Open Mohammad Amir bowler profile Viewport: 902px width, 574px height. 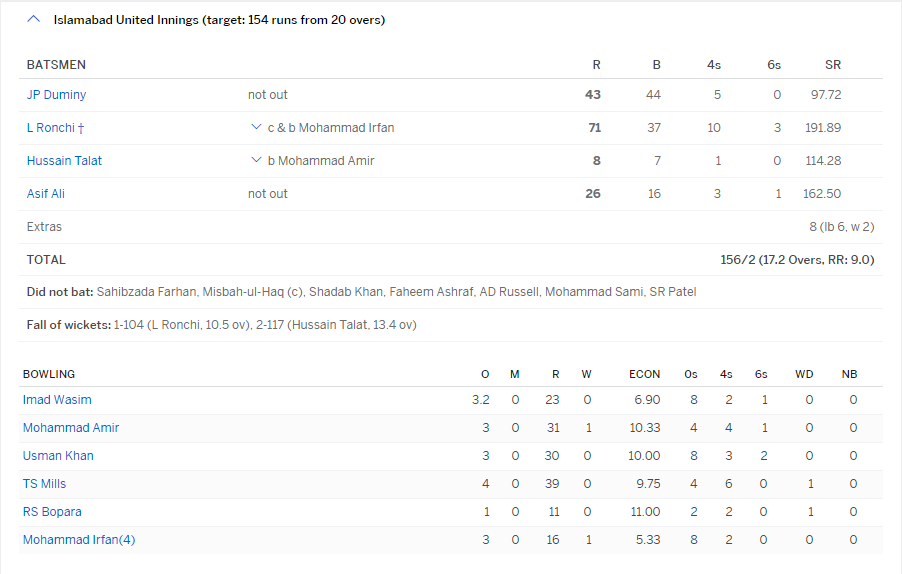[x=71, y=428]
